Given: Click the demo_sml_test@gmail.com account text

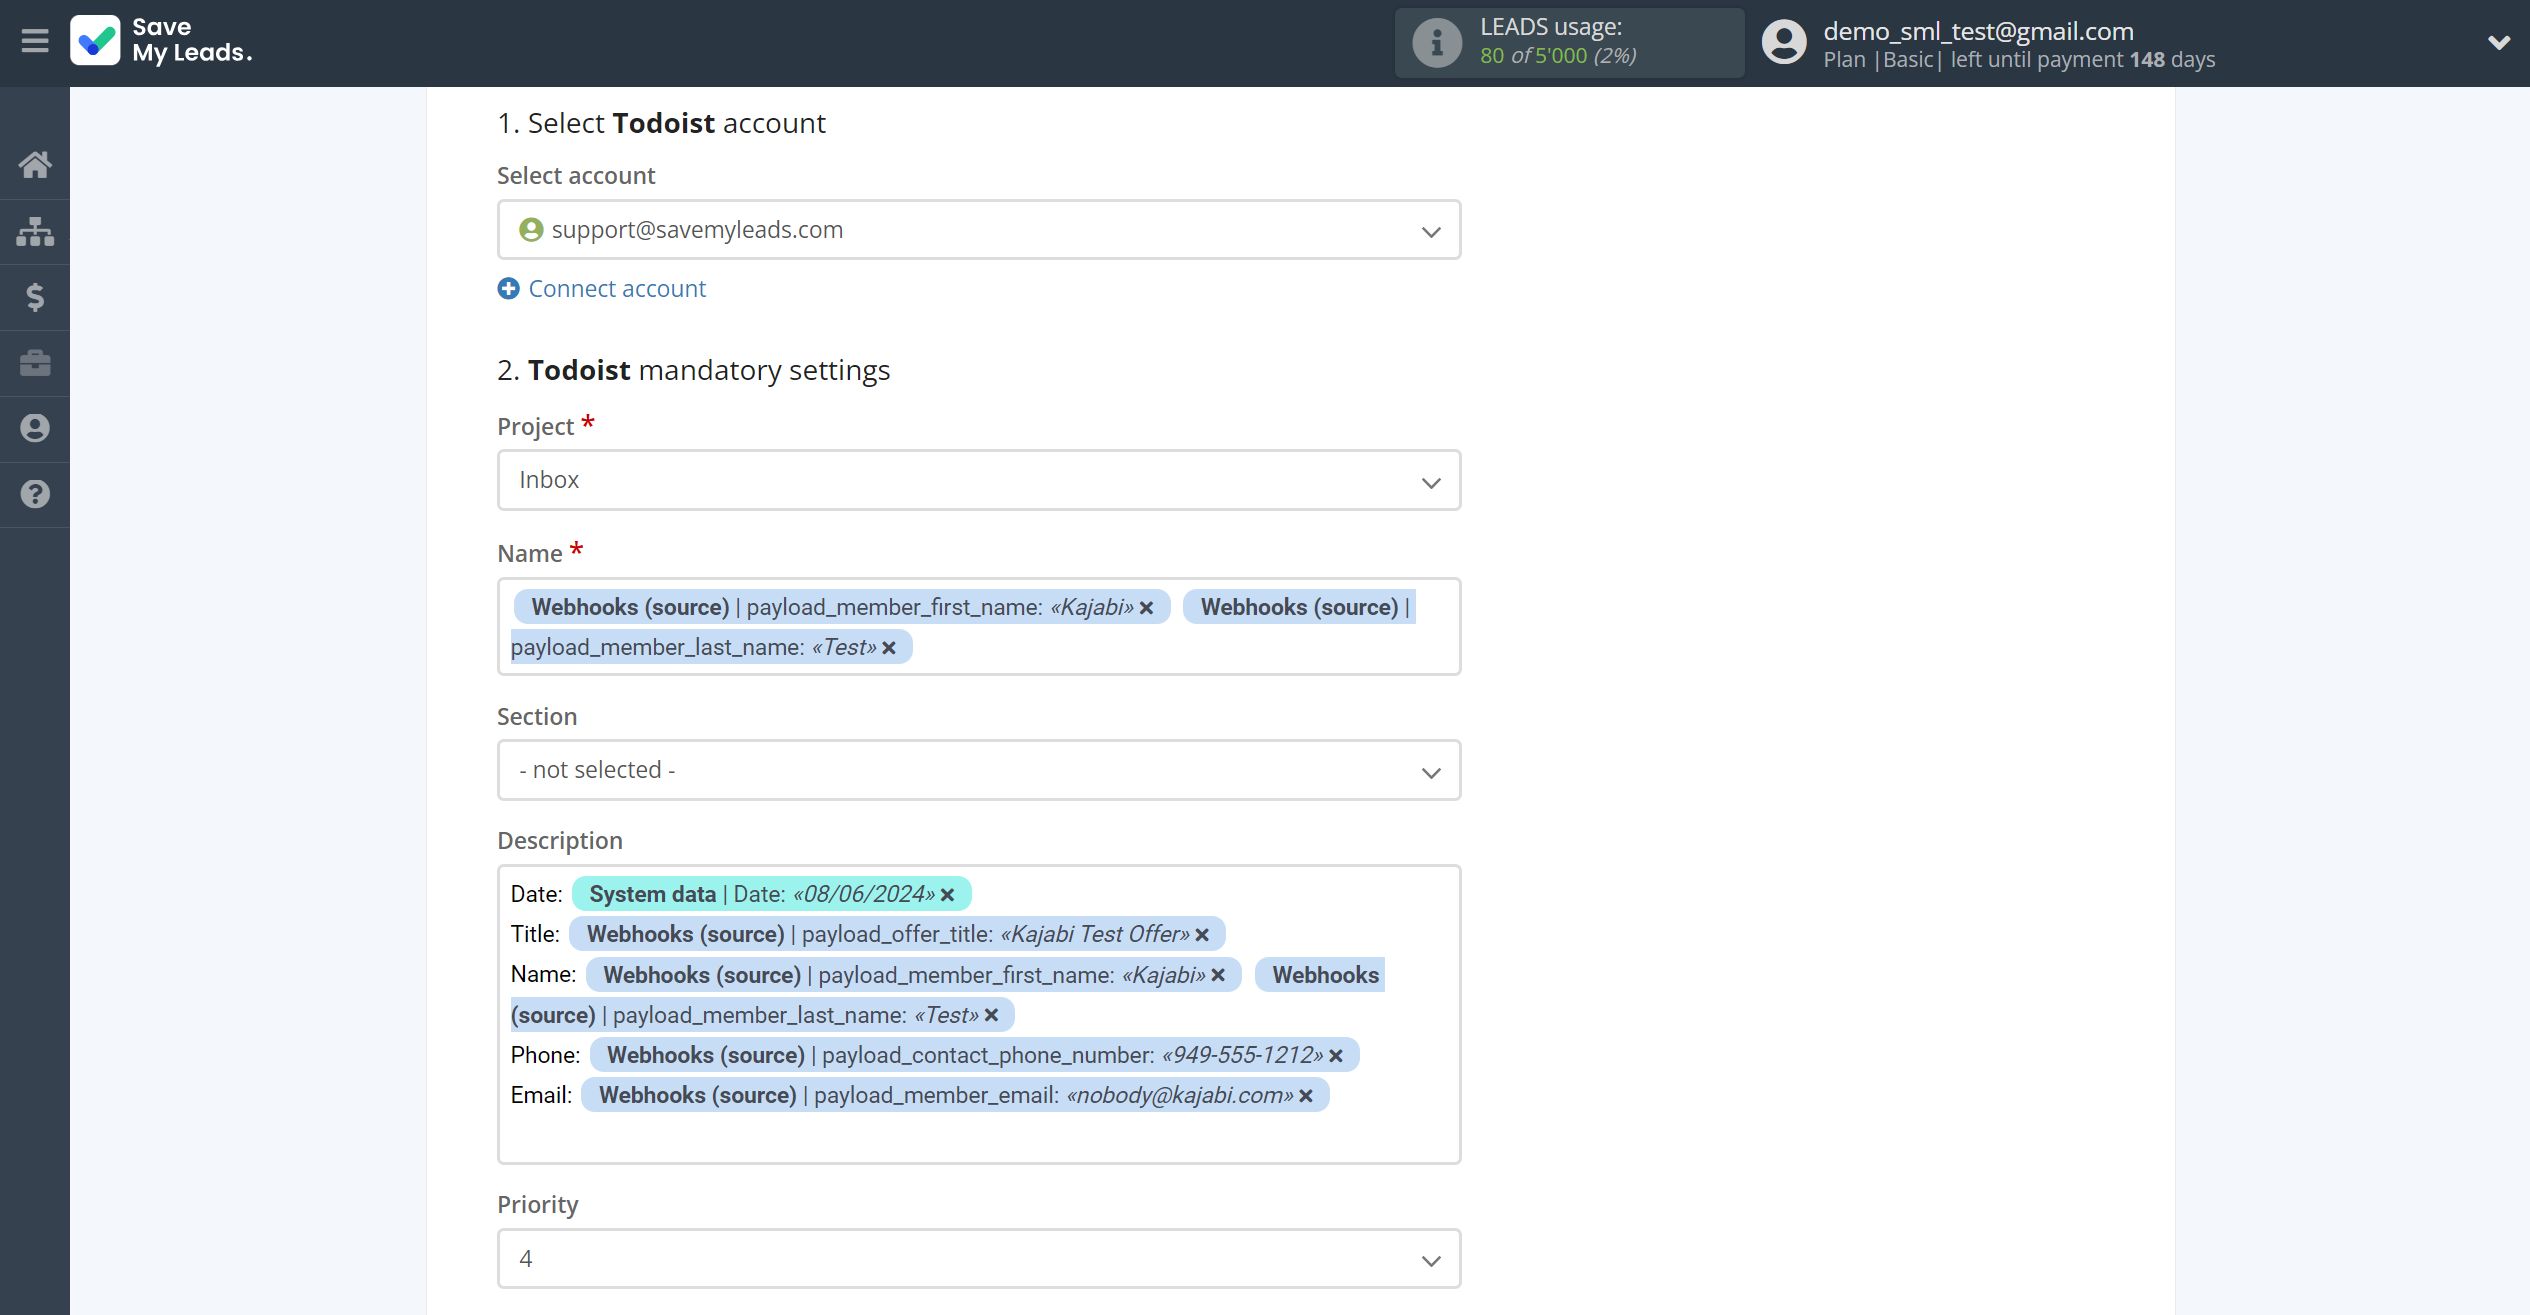Looking at the screenshot, I should point(1978,31).
